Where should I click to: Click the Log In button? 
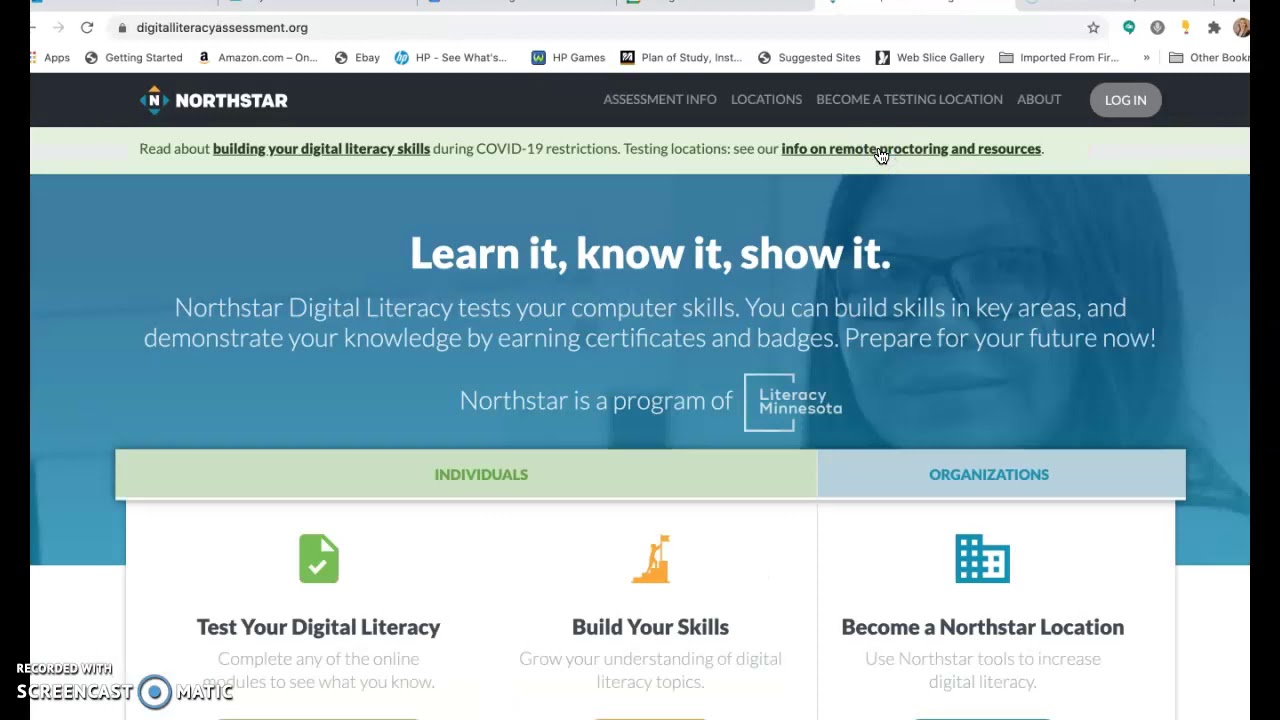pyautogui.click(x=1125, y=100)
